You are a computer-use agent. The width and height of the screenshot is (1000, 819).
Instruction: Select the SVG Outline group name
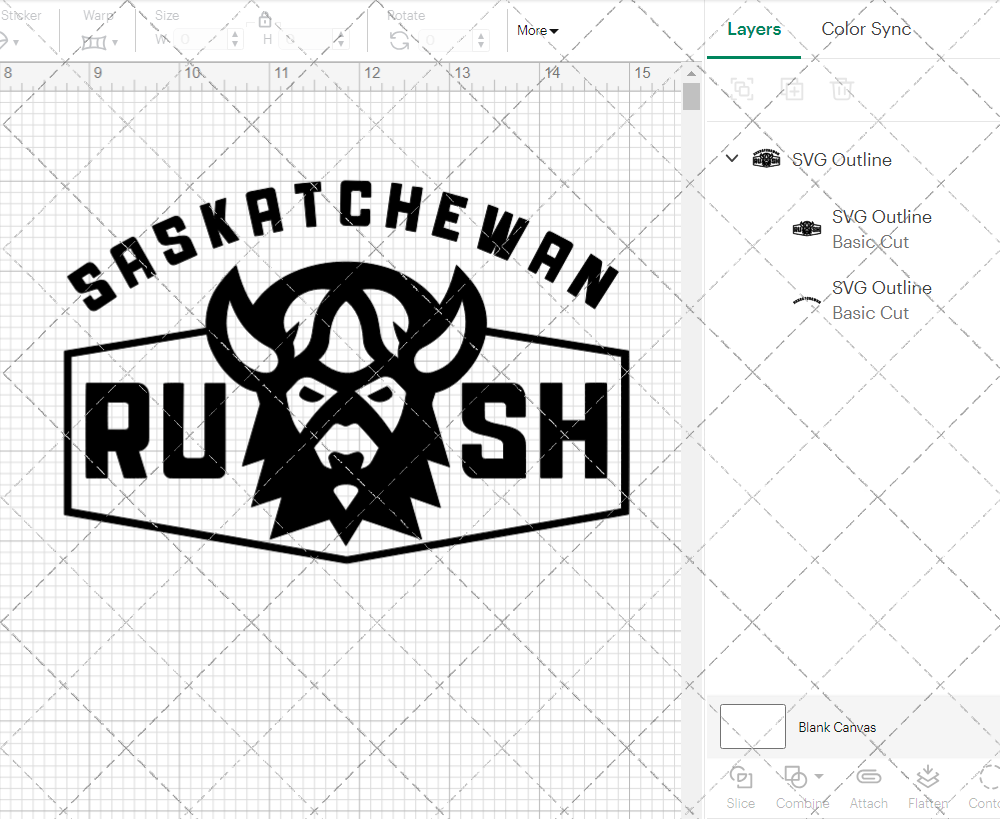point(840,159)
